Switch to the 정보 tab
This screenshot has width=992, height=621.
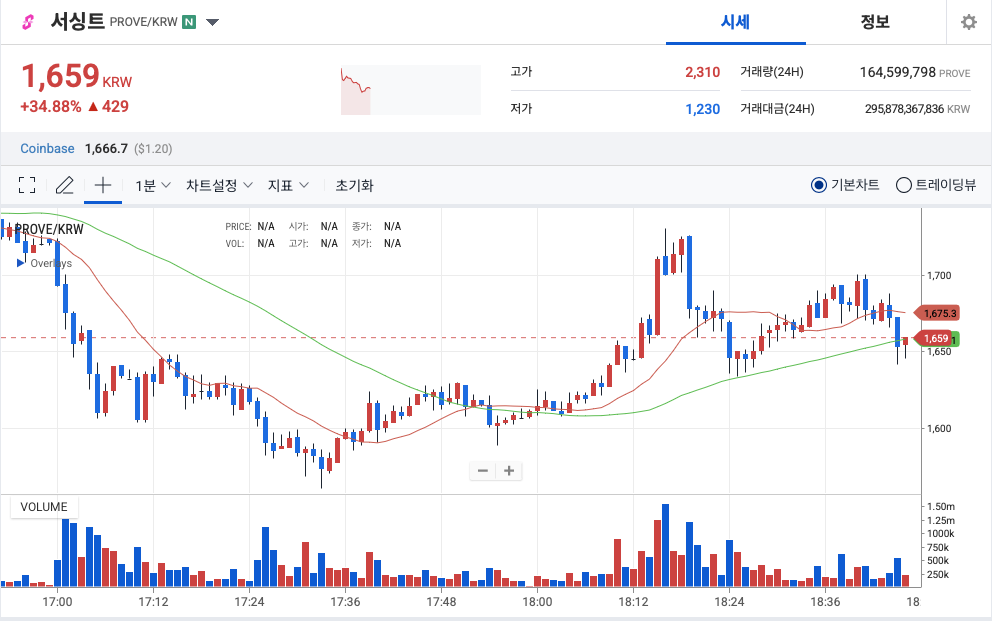point(875,22)
